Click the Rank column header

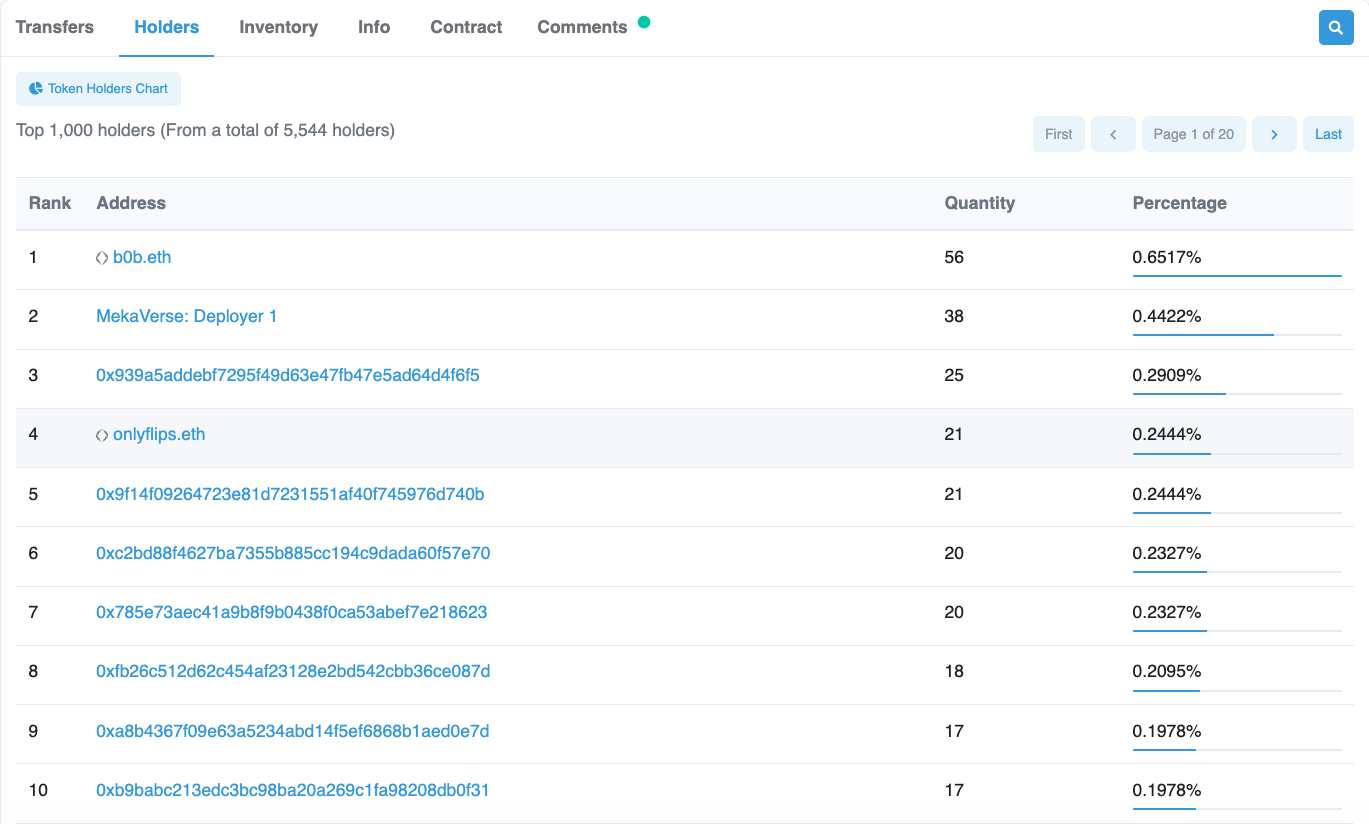50,203
